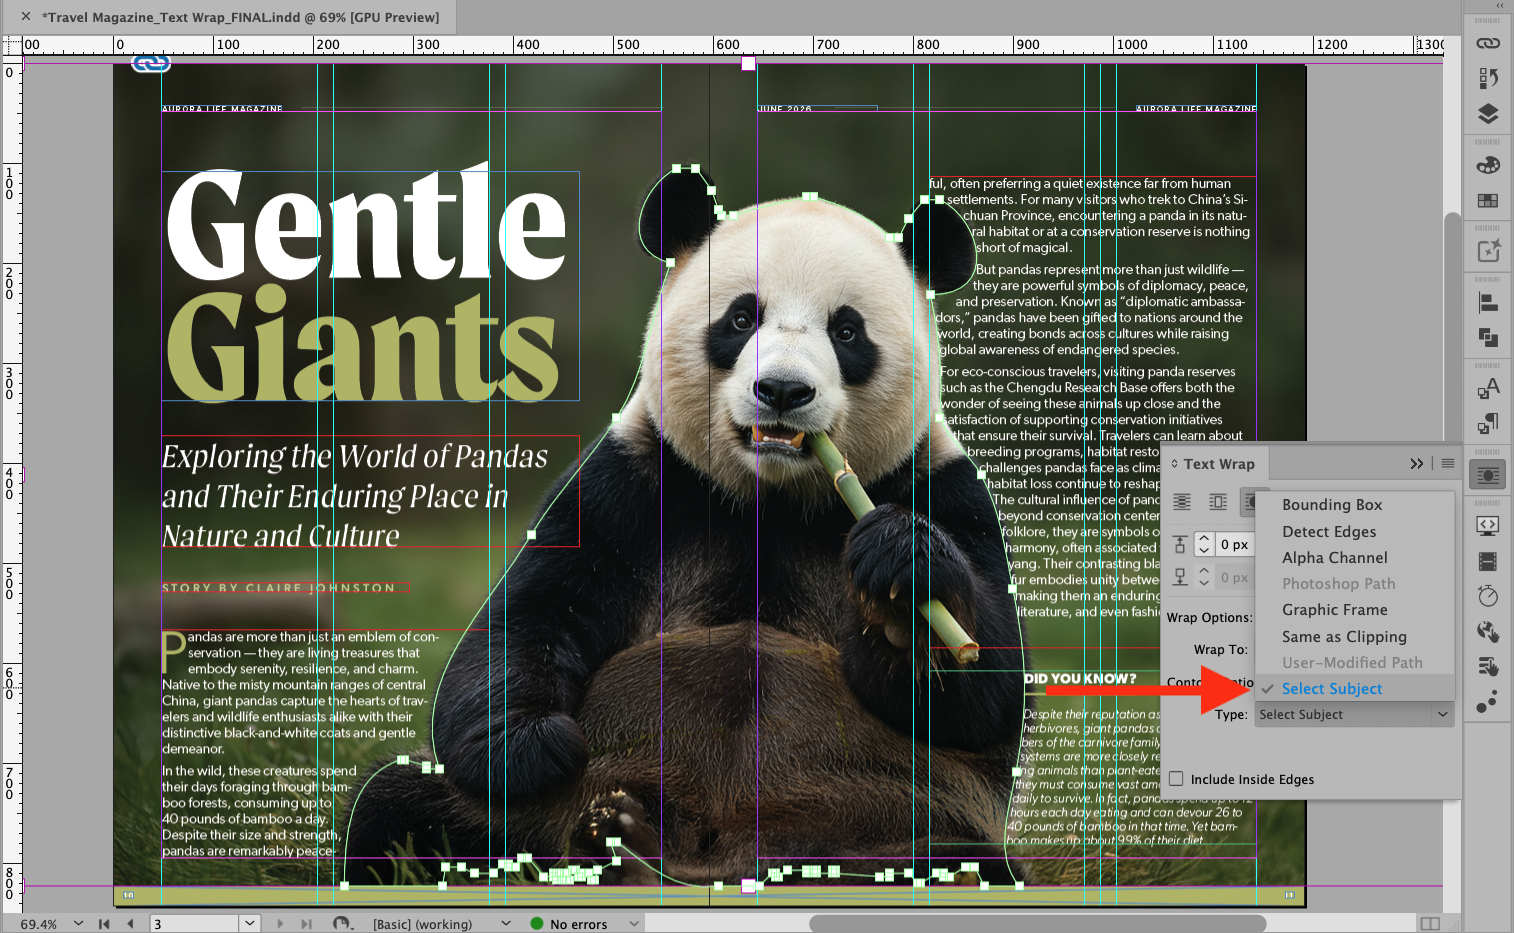Click the page number input field showing 3
1514x933 pixels.
[195, 923]
